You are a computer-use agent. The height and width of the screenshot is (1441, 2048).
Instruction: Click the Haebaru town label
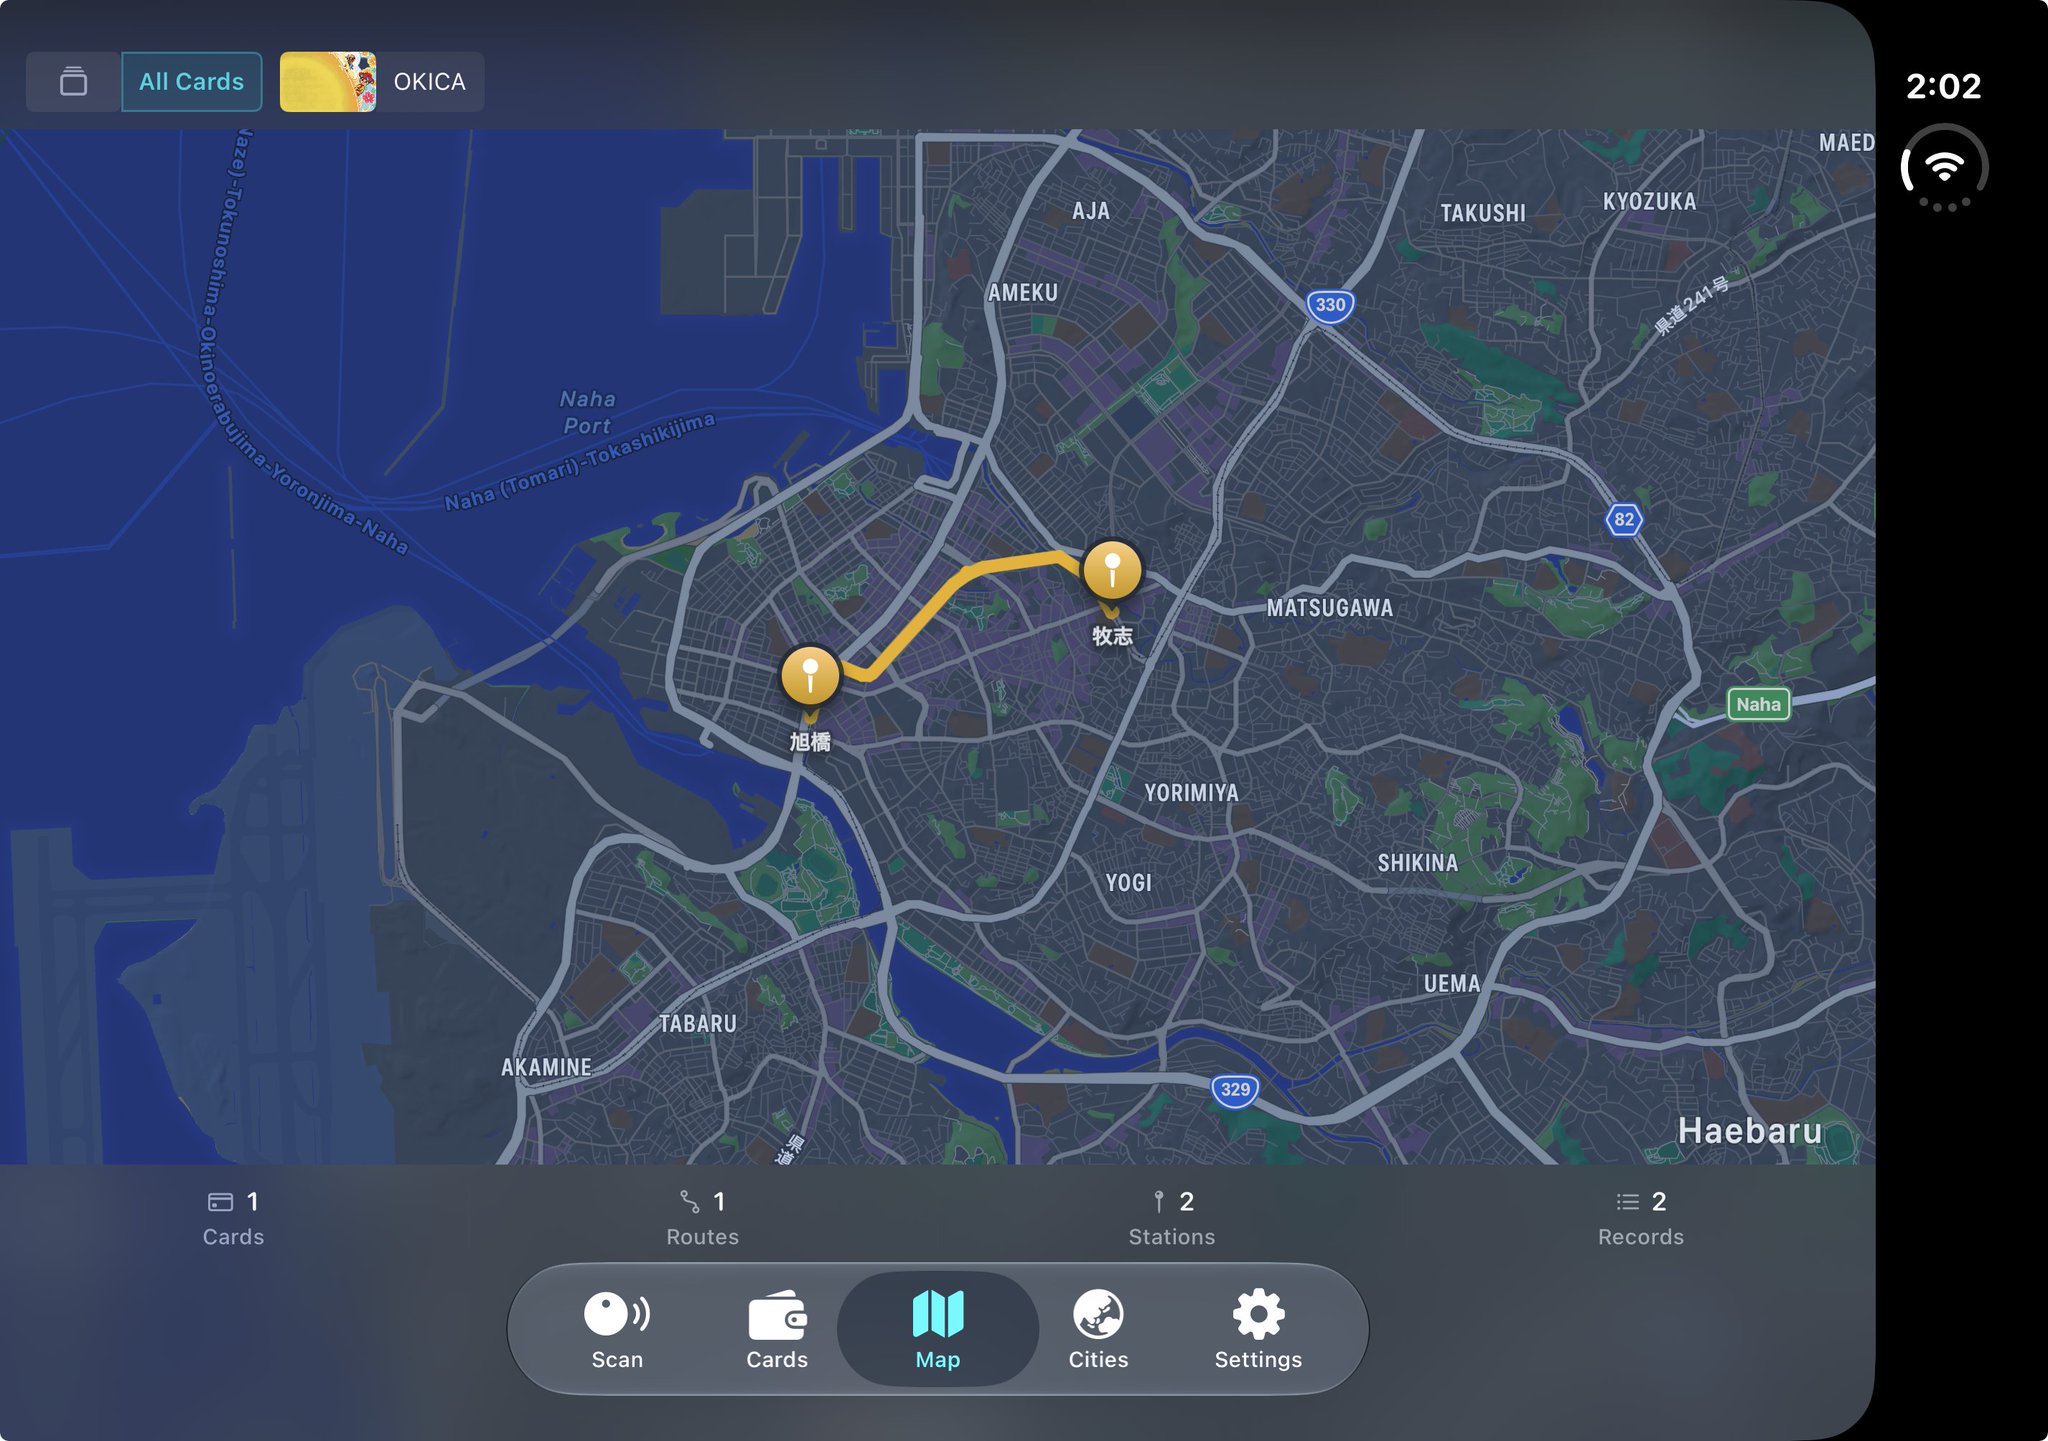click(1750, 1131)
